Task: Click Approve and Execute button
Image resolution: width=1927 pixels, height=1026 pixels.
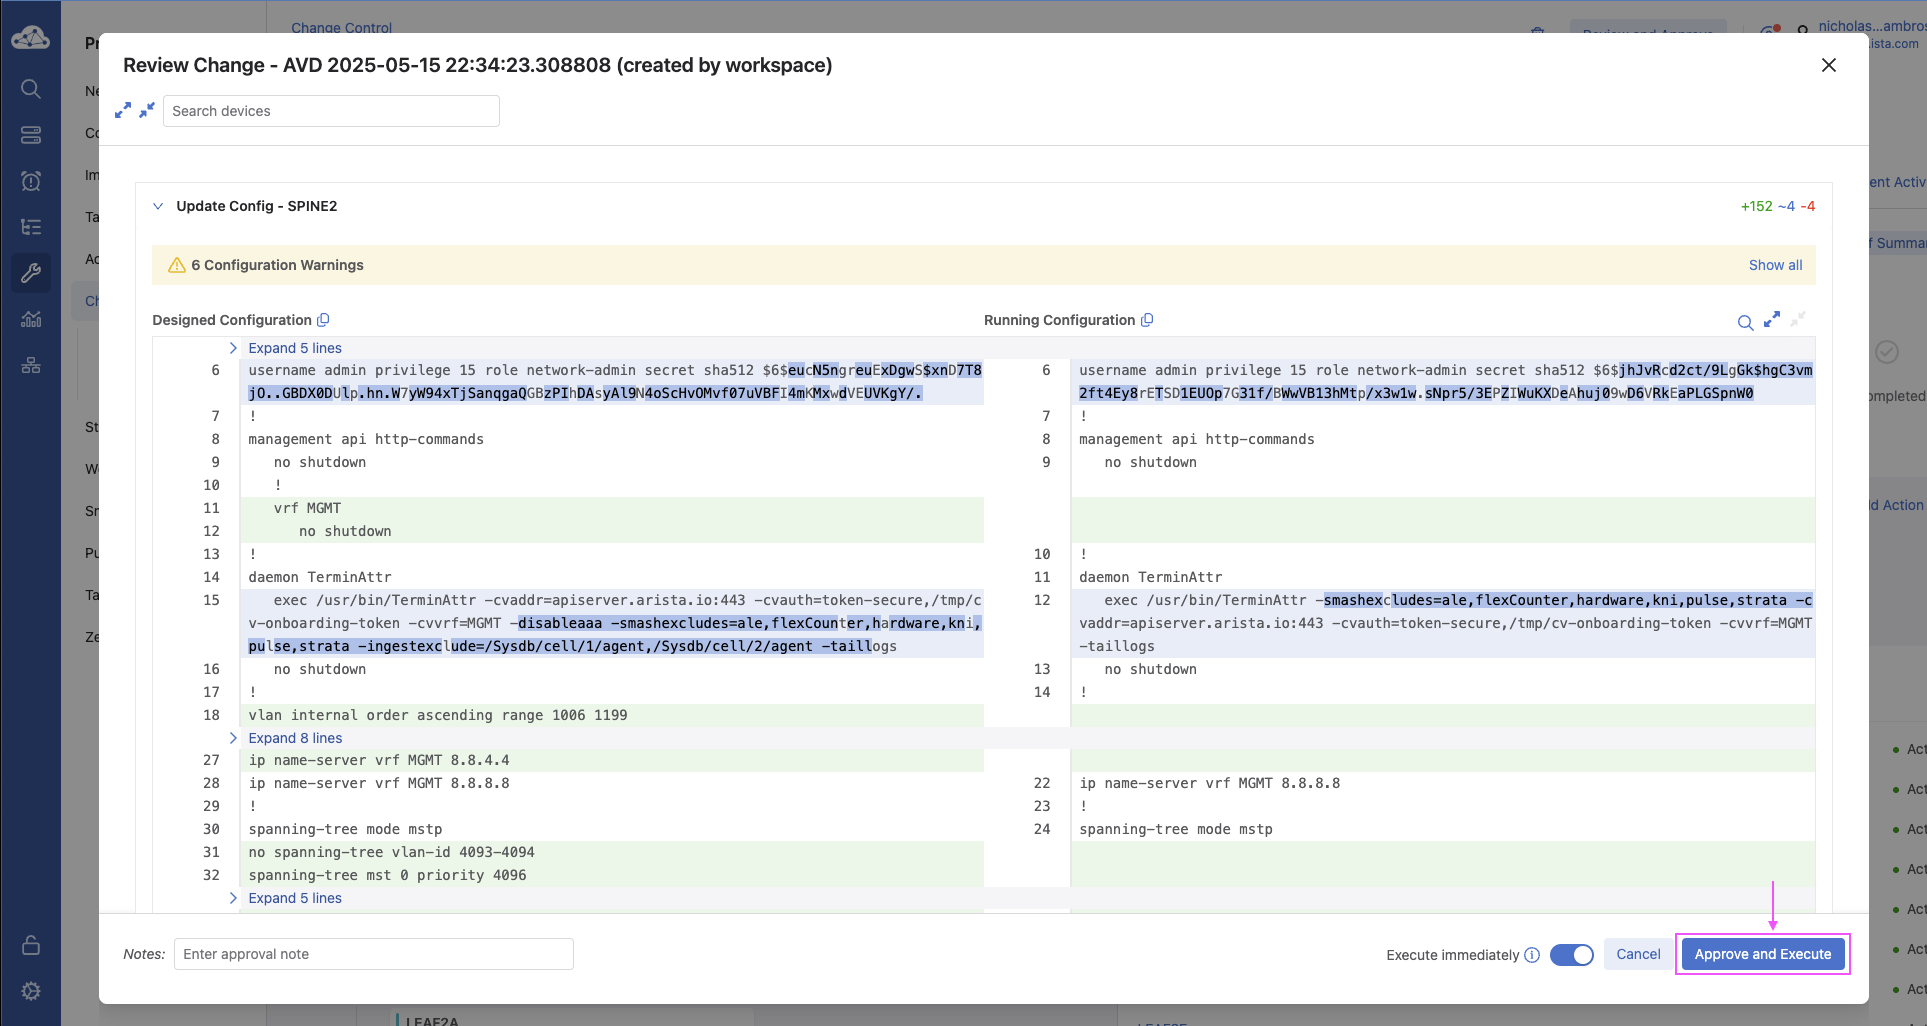Action: (x=1762, y=954)
